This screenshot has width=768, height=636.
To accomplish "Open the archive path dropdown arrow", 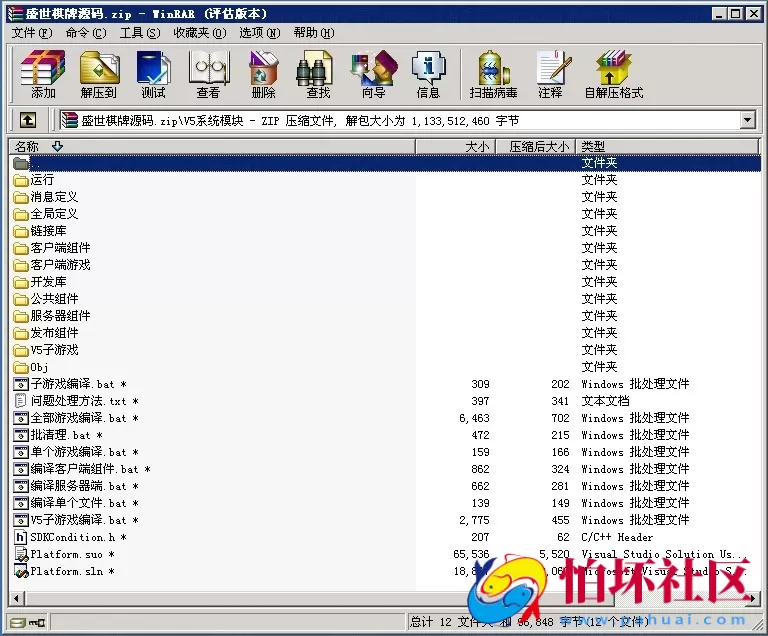I will (747, 120).
